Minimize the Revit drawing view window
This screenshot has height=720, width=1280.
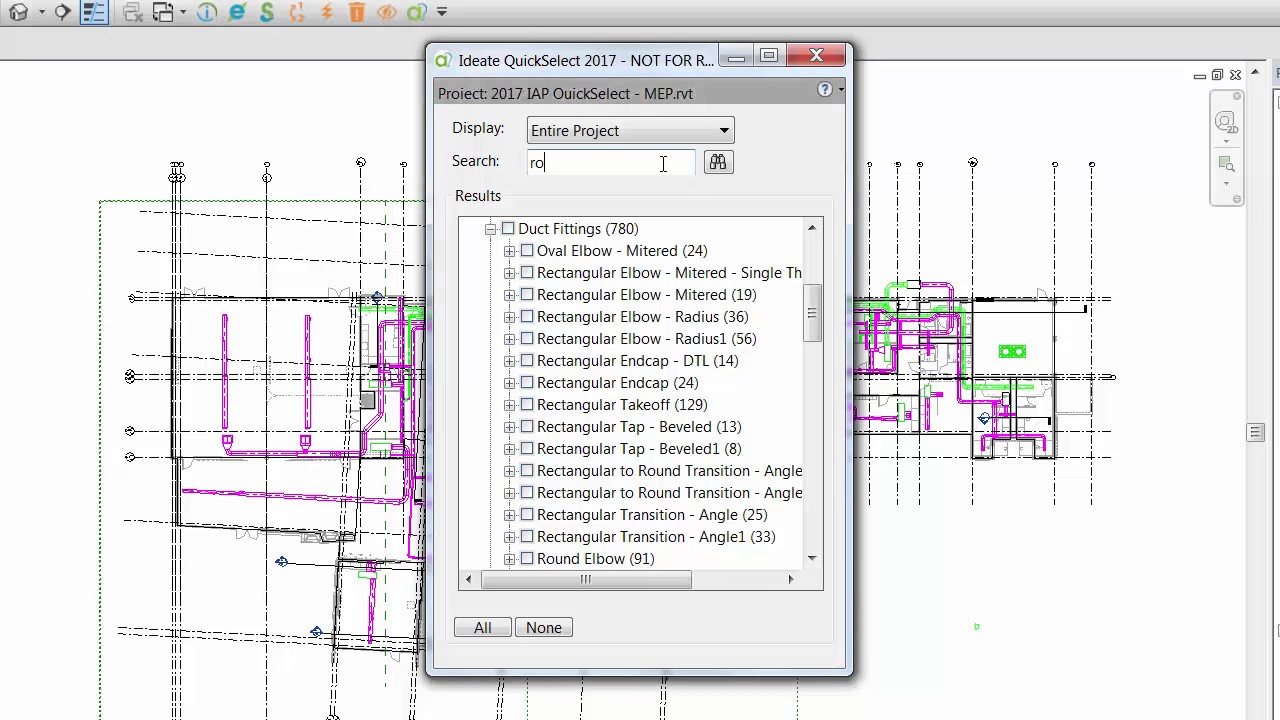point(1199,76)
